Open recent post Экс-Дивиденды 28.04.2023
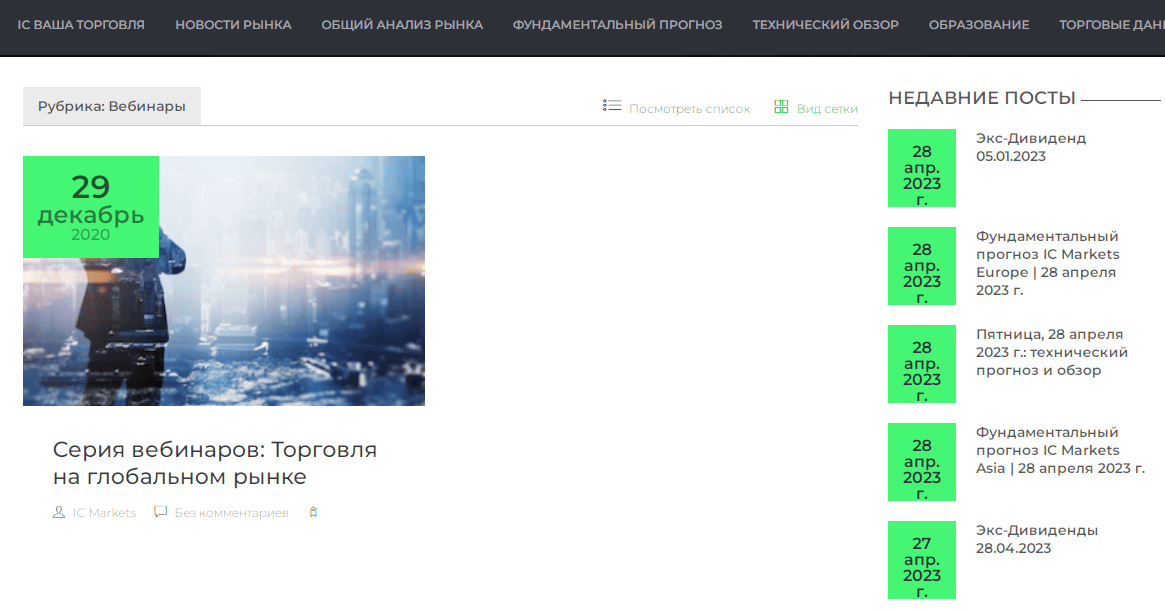 pyautogui.click(x=1036, y=539)
